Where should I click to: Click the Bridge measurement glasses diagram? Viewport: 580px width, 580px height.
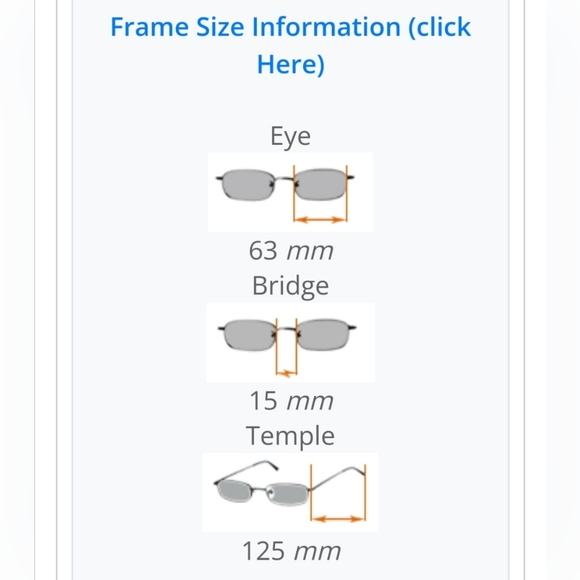point(290,342)
